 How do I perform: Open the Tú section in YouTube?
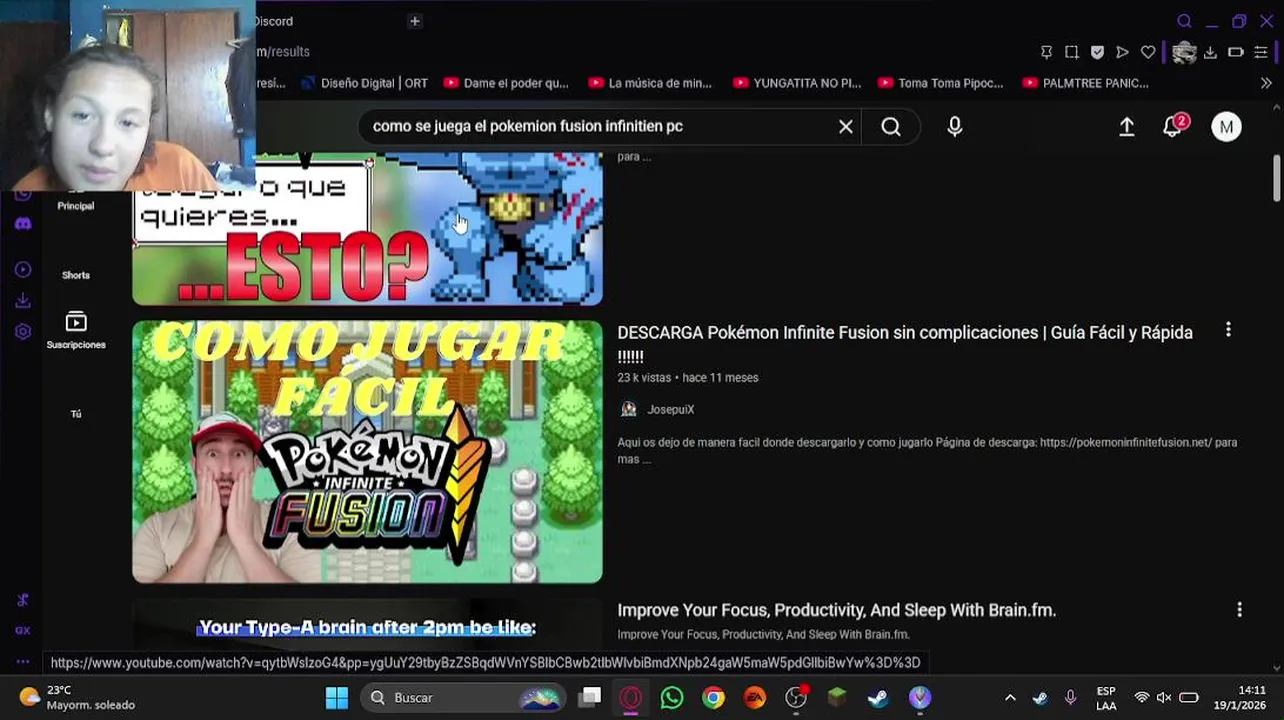(76, 414)
